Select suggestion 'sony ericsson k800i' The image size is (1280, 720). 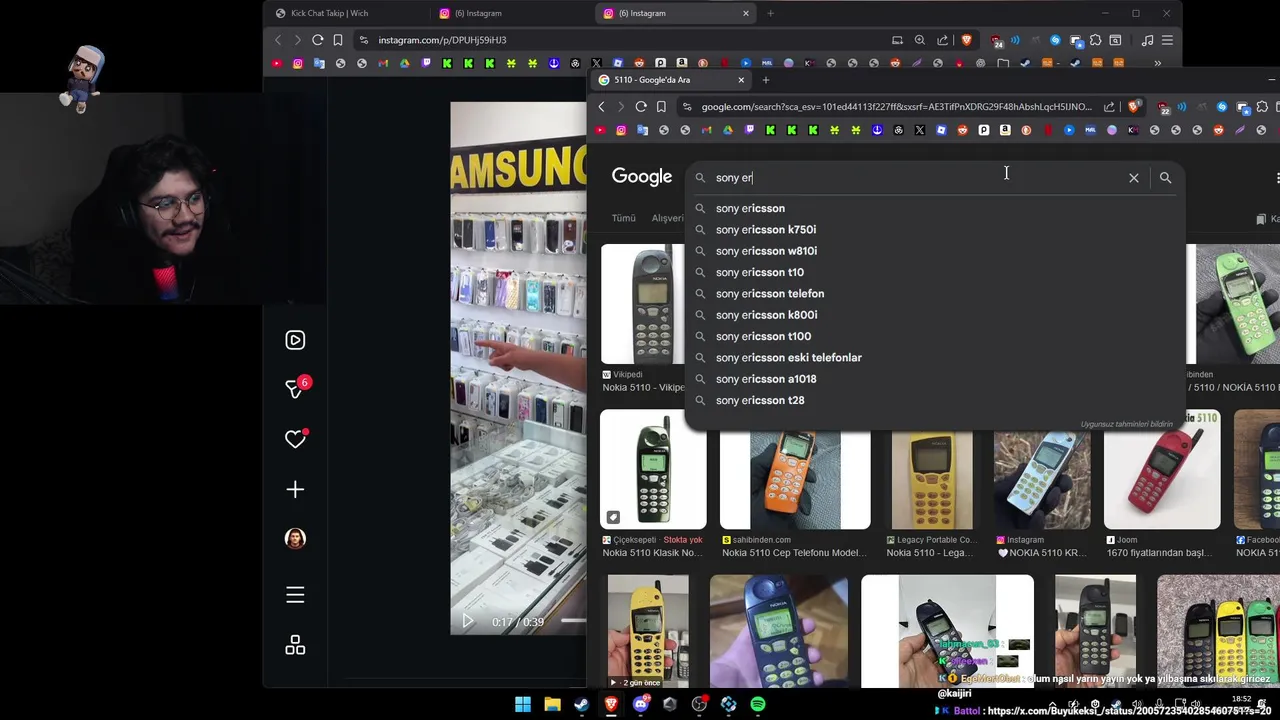tap(934, 315)
